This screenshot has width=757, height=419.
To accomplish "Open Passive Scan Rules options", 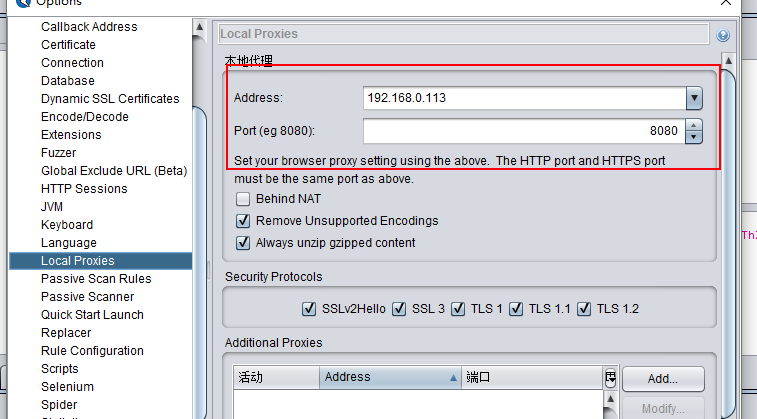I will click(96, 279).
